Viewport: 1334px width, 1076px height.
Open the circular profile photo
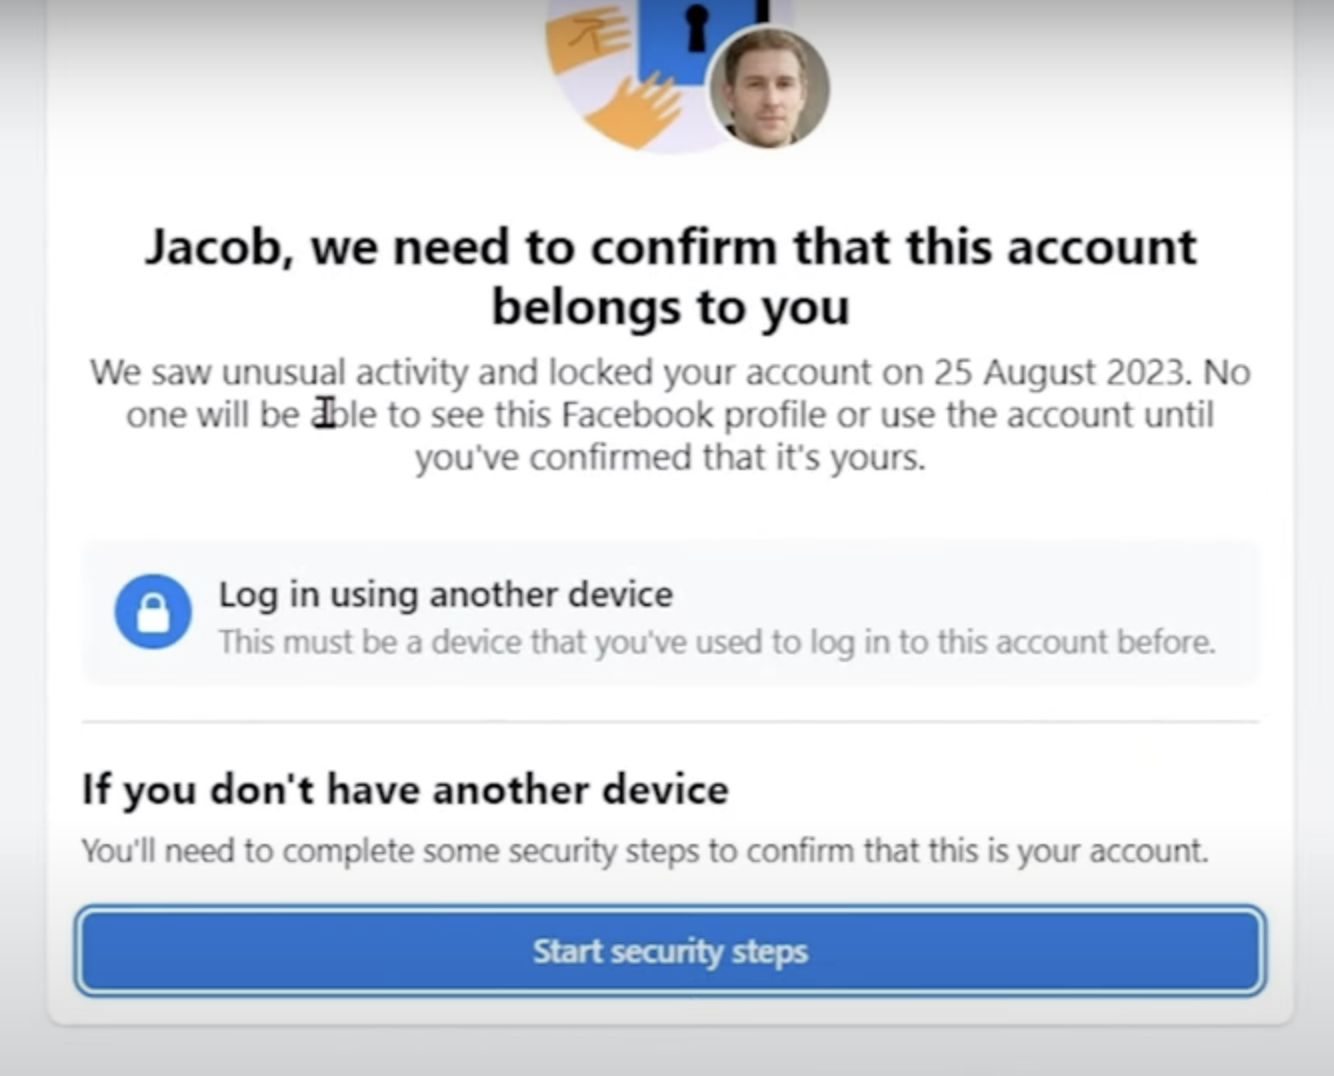click(768, 88)
